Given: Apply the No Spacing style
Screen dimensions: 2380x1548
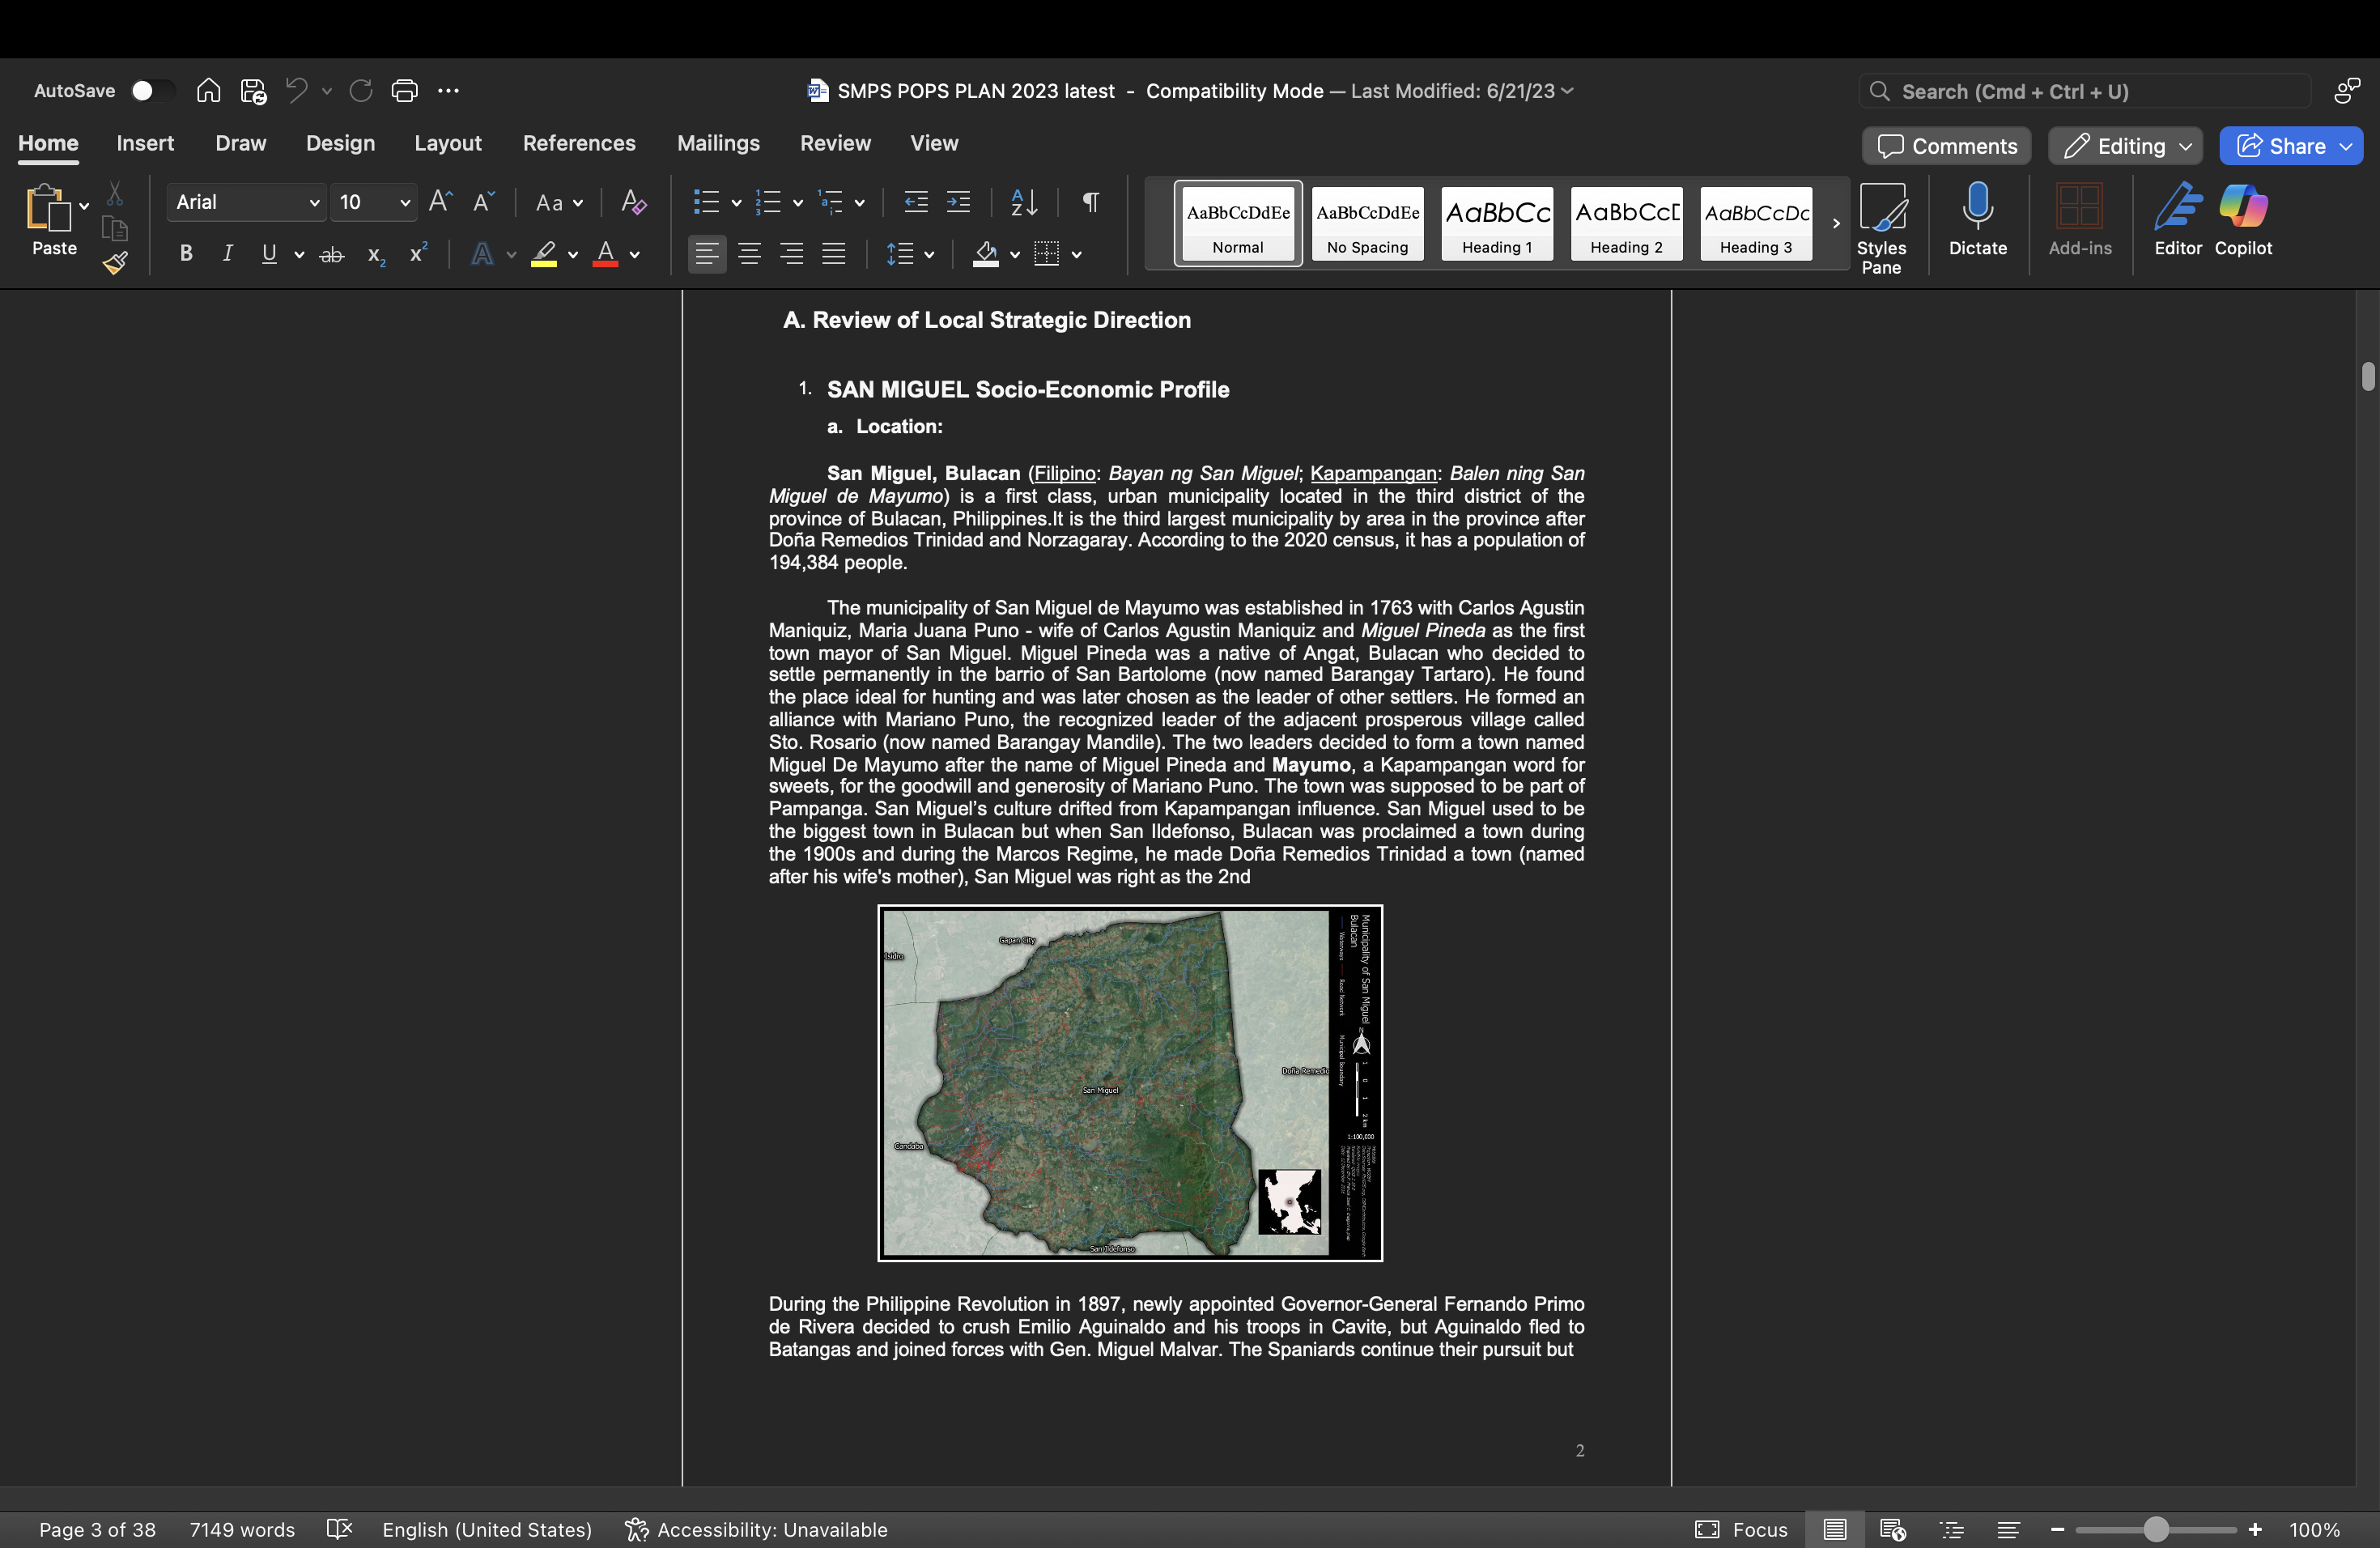Looking at the screenshot, I should [x=1367, y=224].
